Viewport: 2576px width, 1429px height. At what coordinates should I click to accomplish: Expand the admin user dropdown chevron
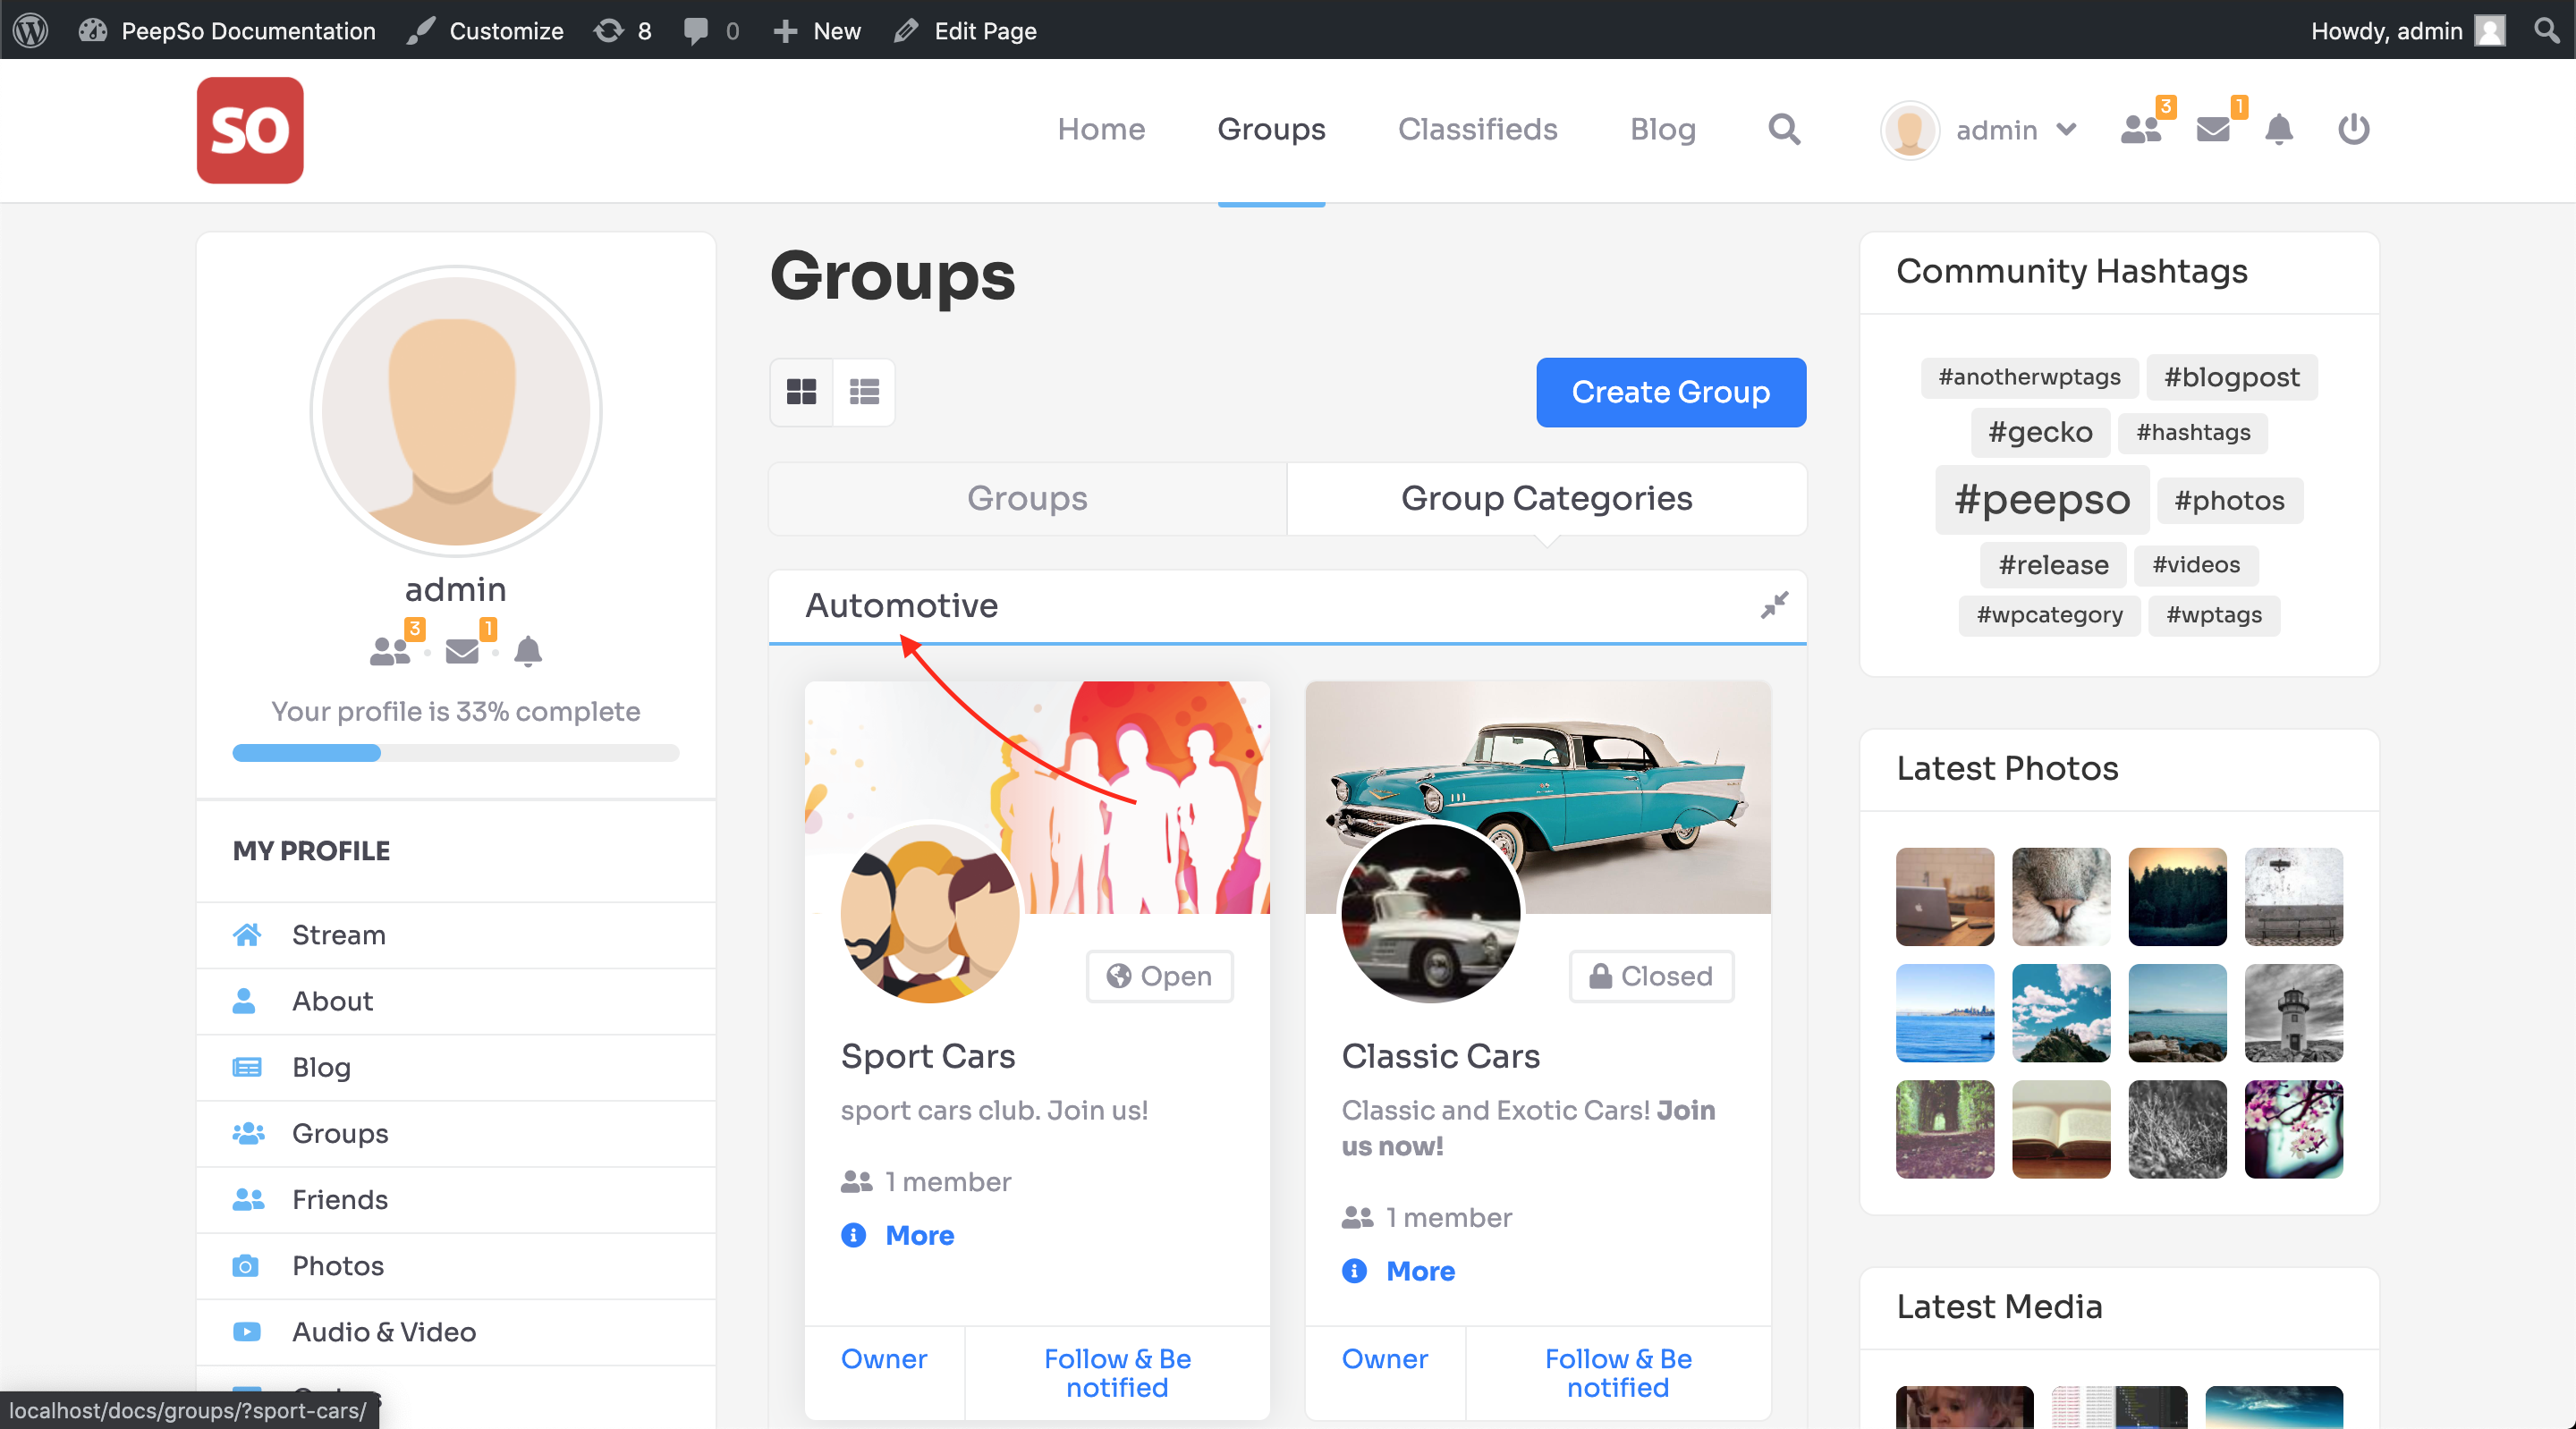coord(2067,129)
